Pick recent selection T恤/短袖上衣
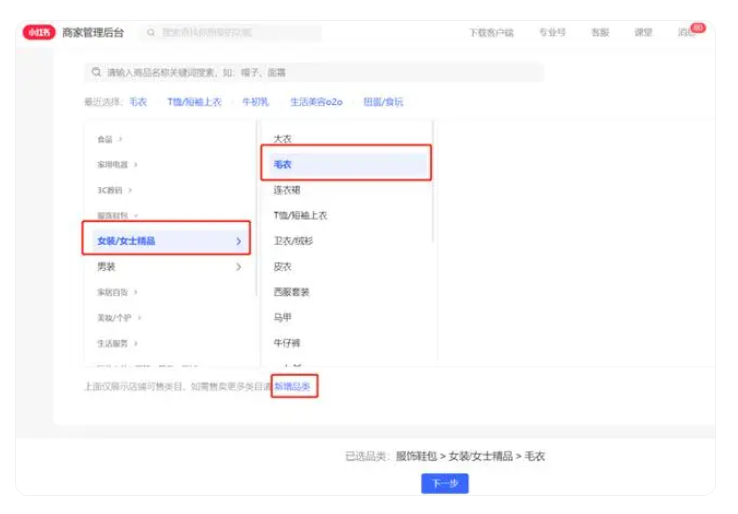738x514 pixels. (x=194, y=102)
